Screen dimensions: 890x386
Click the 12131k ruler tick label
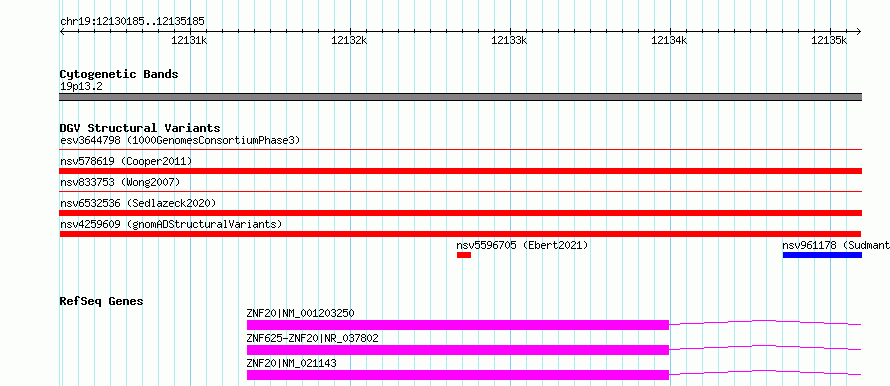coord(189,40)
